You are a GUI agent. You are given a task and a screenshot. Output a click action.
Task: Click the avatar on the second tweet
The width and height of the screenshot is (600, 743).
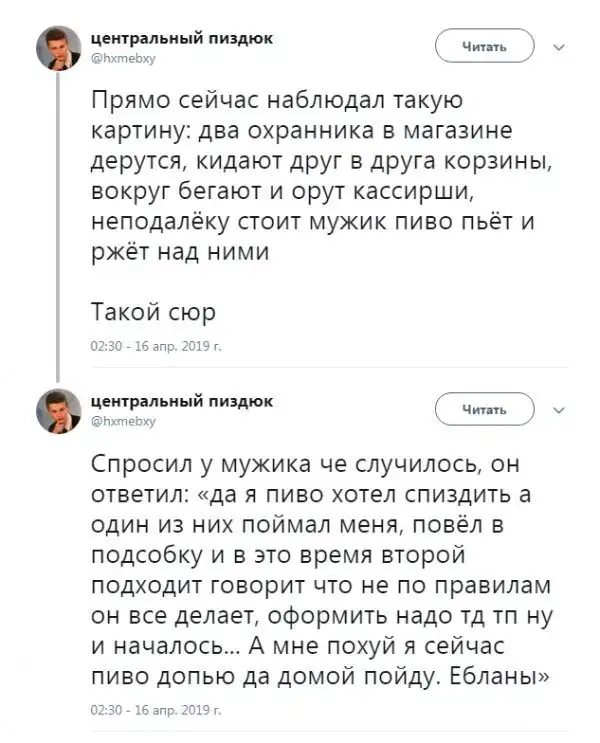pos(59,411)
